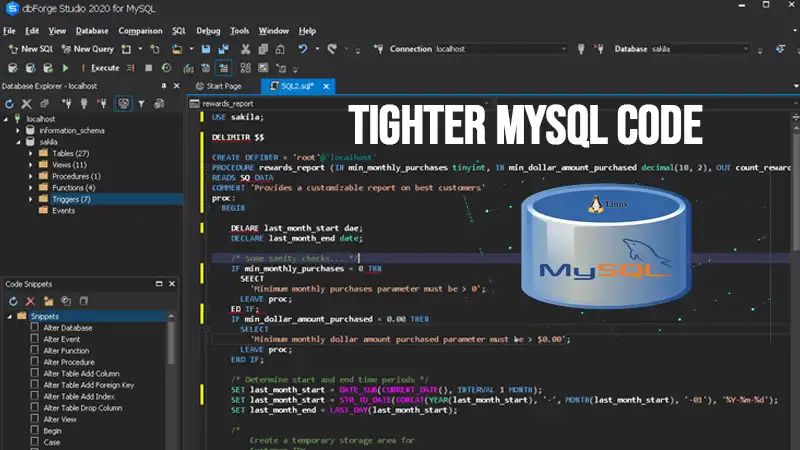The height and width of the screenshot is (450, 800).
Task: Expand the Tables (27) folder
Action: [30, 153]
